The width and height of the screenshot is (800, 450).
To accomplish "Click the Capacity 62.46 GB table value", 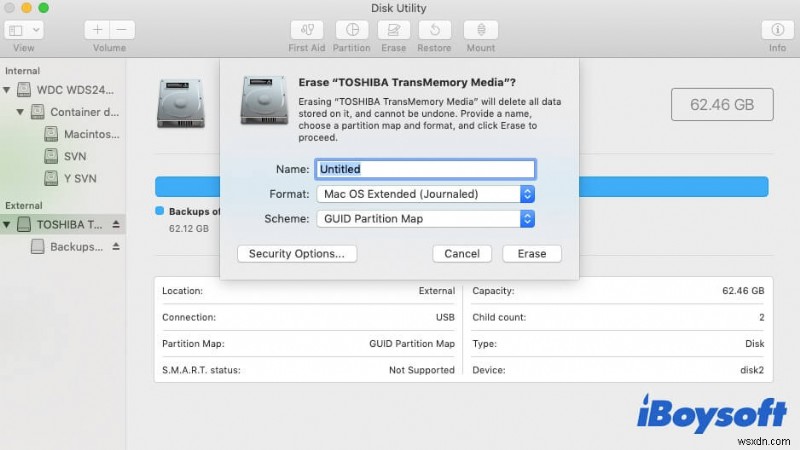I will pyautogui.click(x=743, y=291).
